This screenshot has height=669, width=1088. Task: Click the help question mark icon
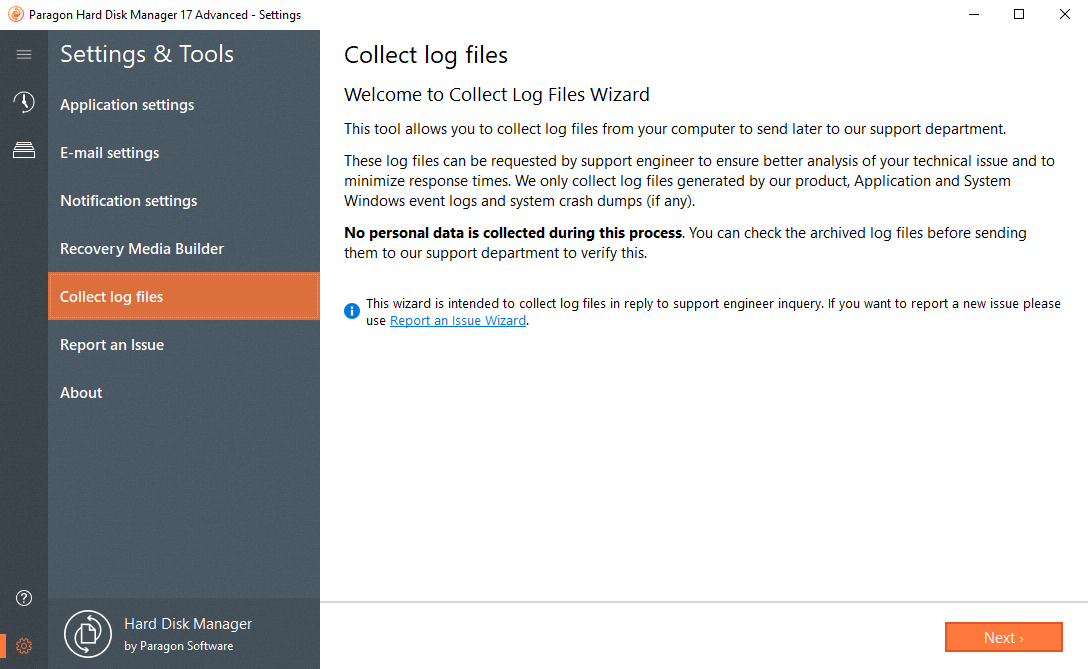pos(23,597)
